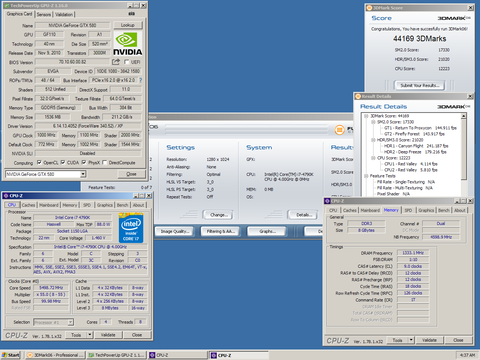
Task: Click the NVIDIA logo in GPU-Z
Action: click(128, 44)
